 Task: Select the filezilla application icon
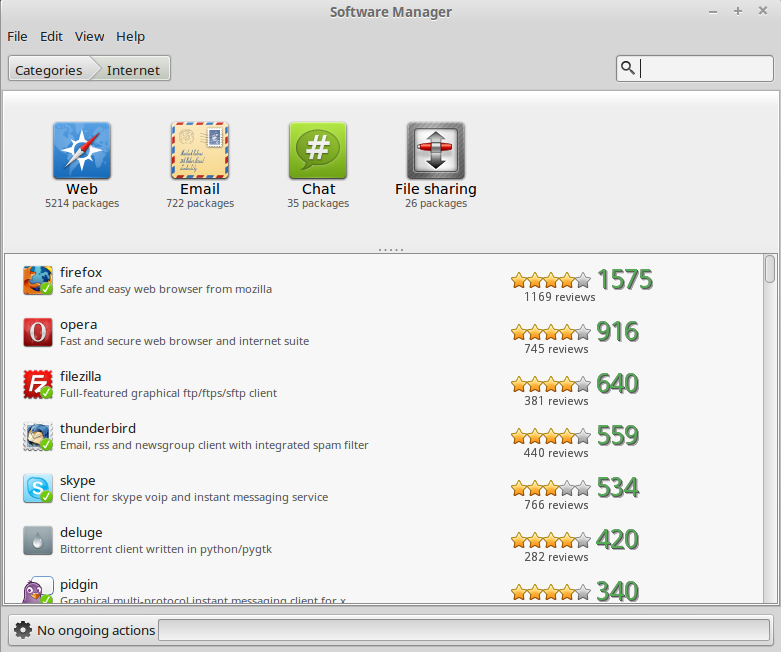(38, 385)
